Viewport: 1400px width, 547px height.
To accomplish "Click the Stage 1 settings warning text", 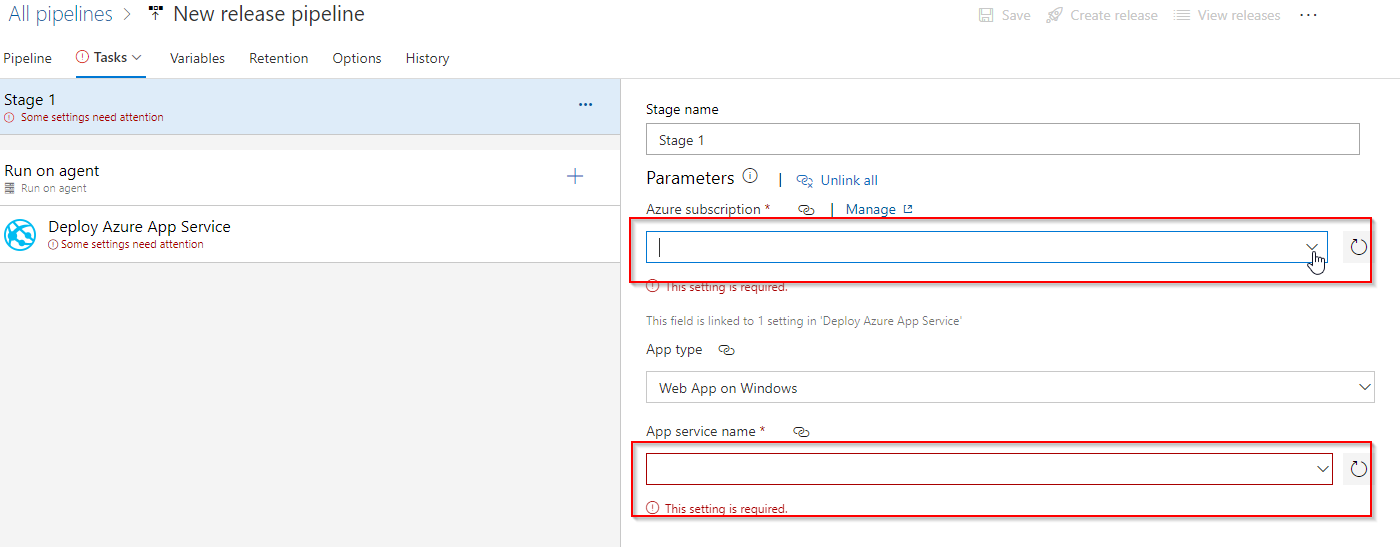I will tap(92, 117).
